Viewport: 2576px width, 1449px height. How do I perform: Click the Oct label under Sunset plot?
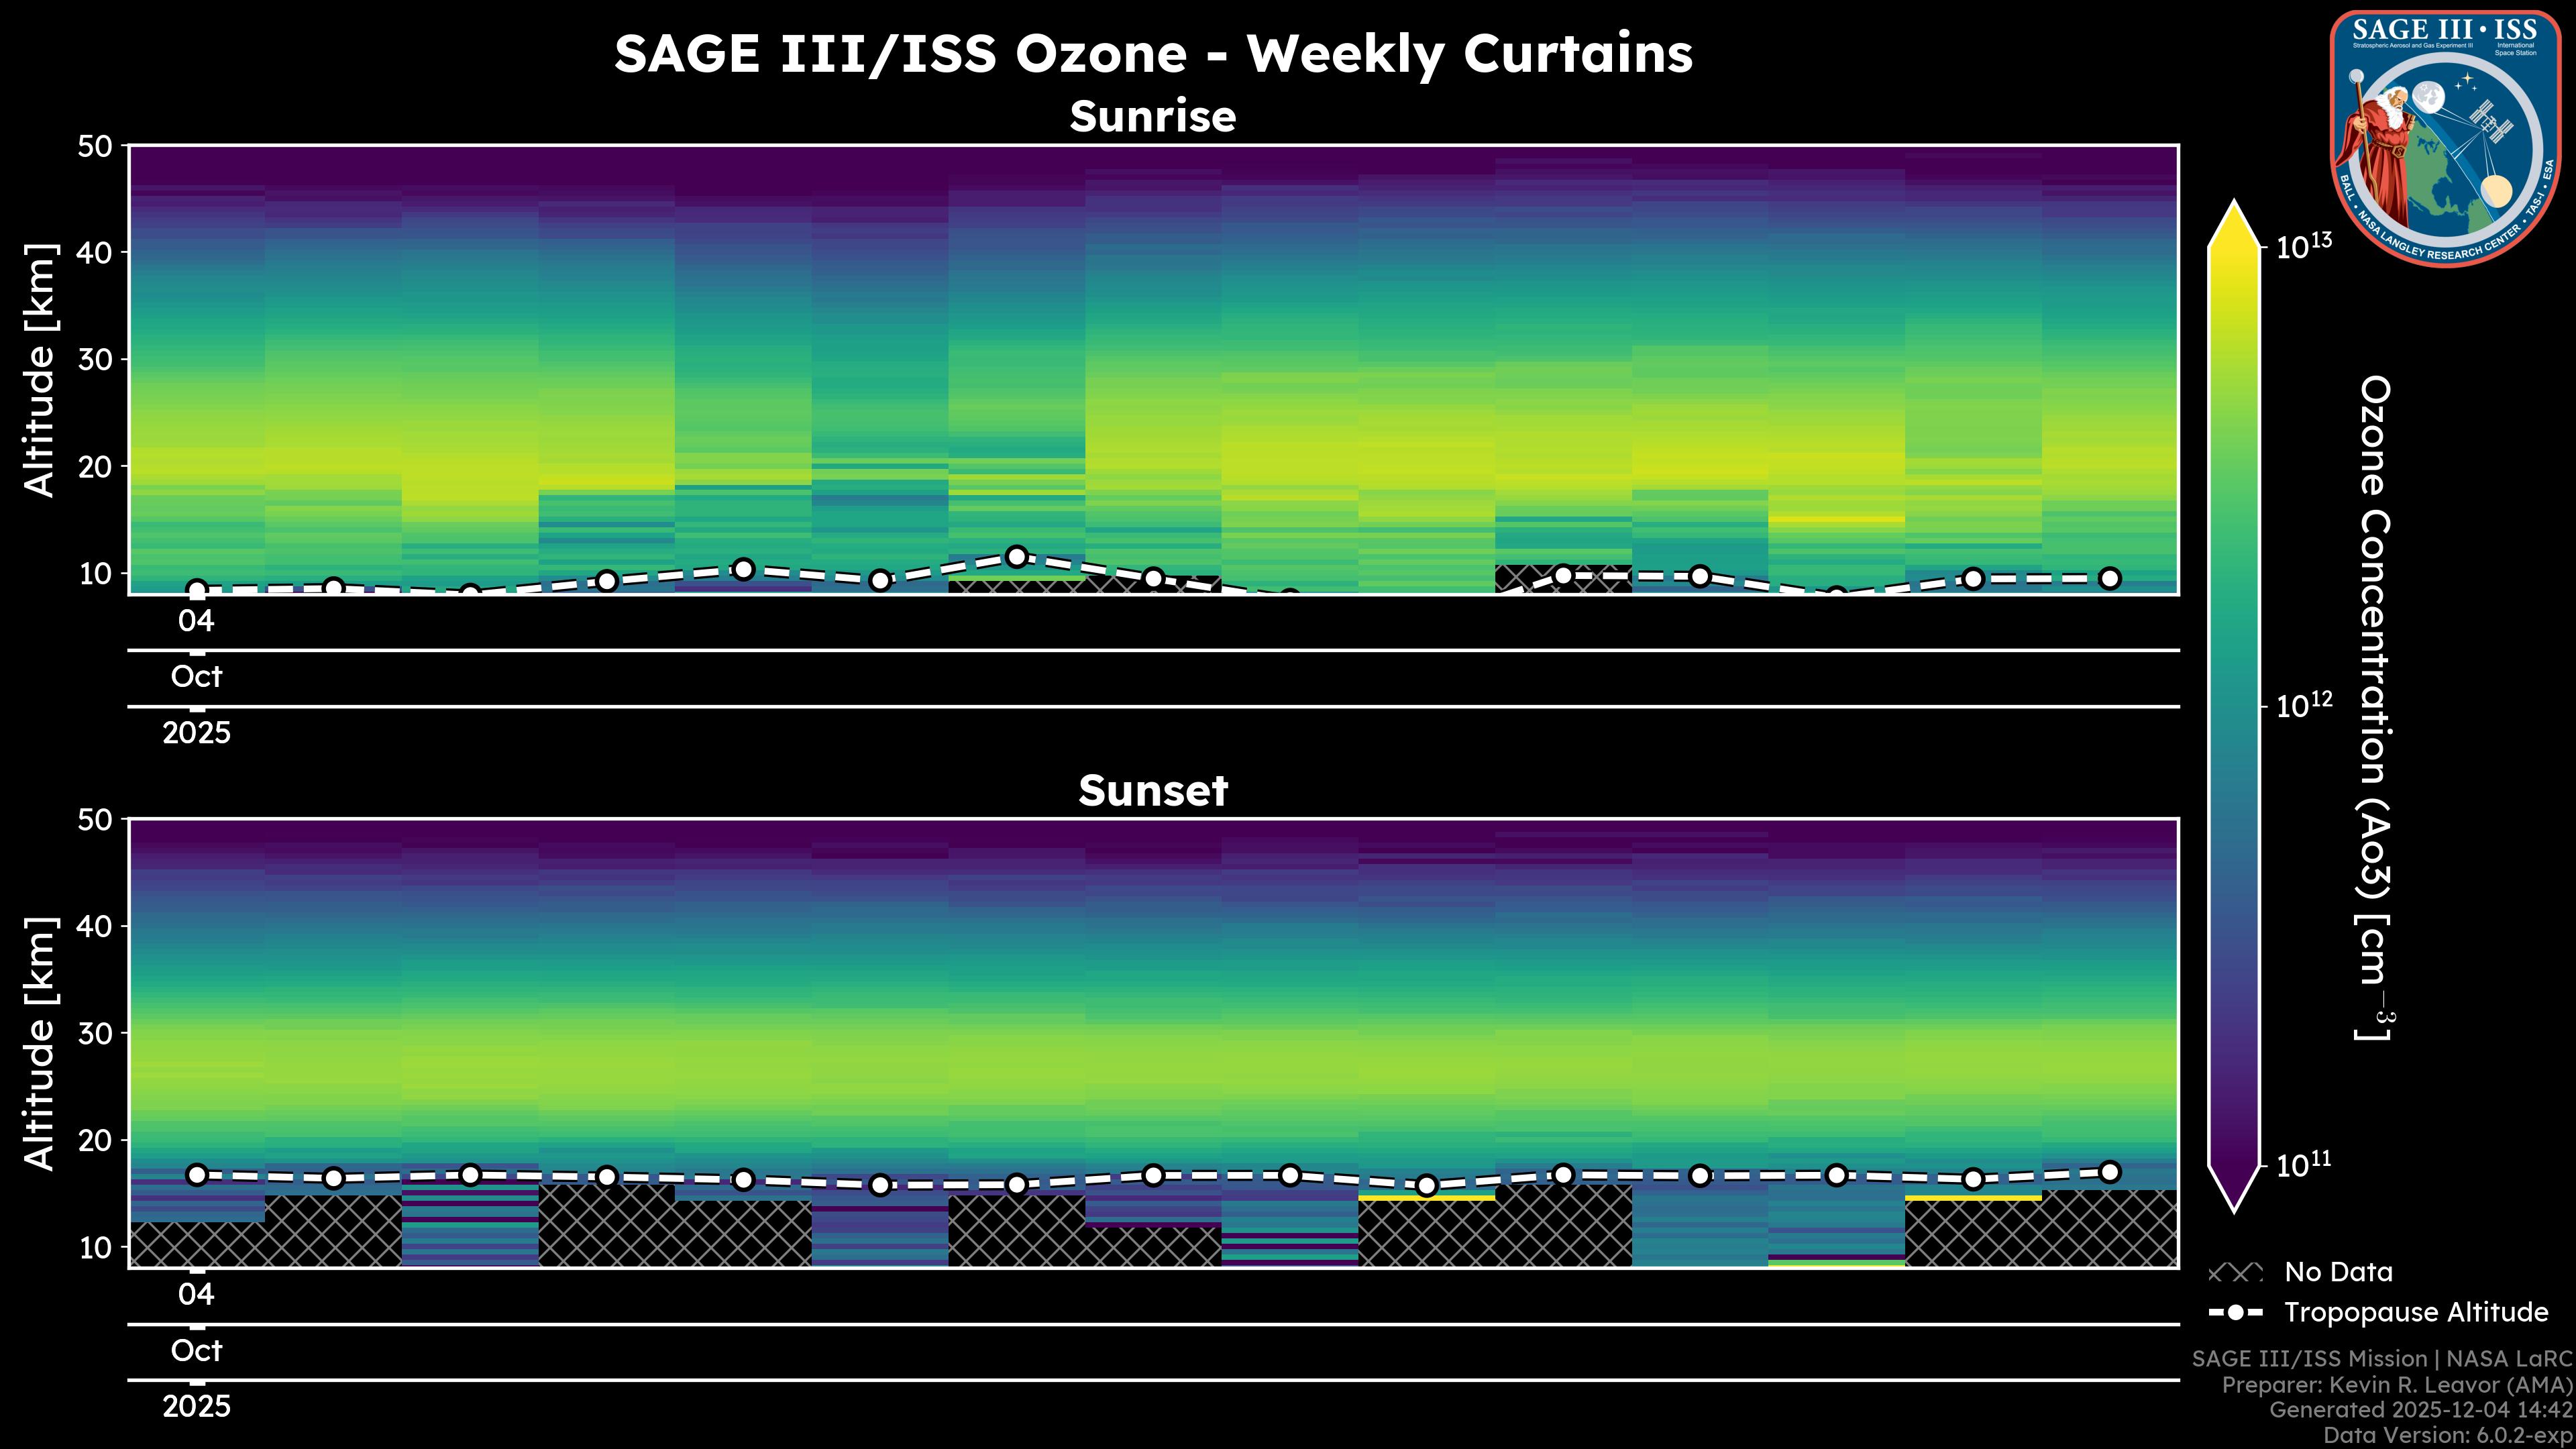pyautogui.click(x=197, y=1350)
